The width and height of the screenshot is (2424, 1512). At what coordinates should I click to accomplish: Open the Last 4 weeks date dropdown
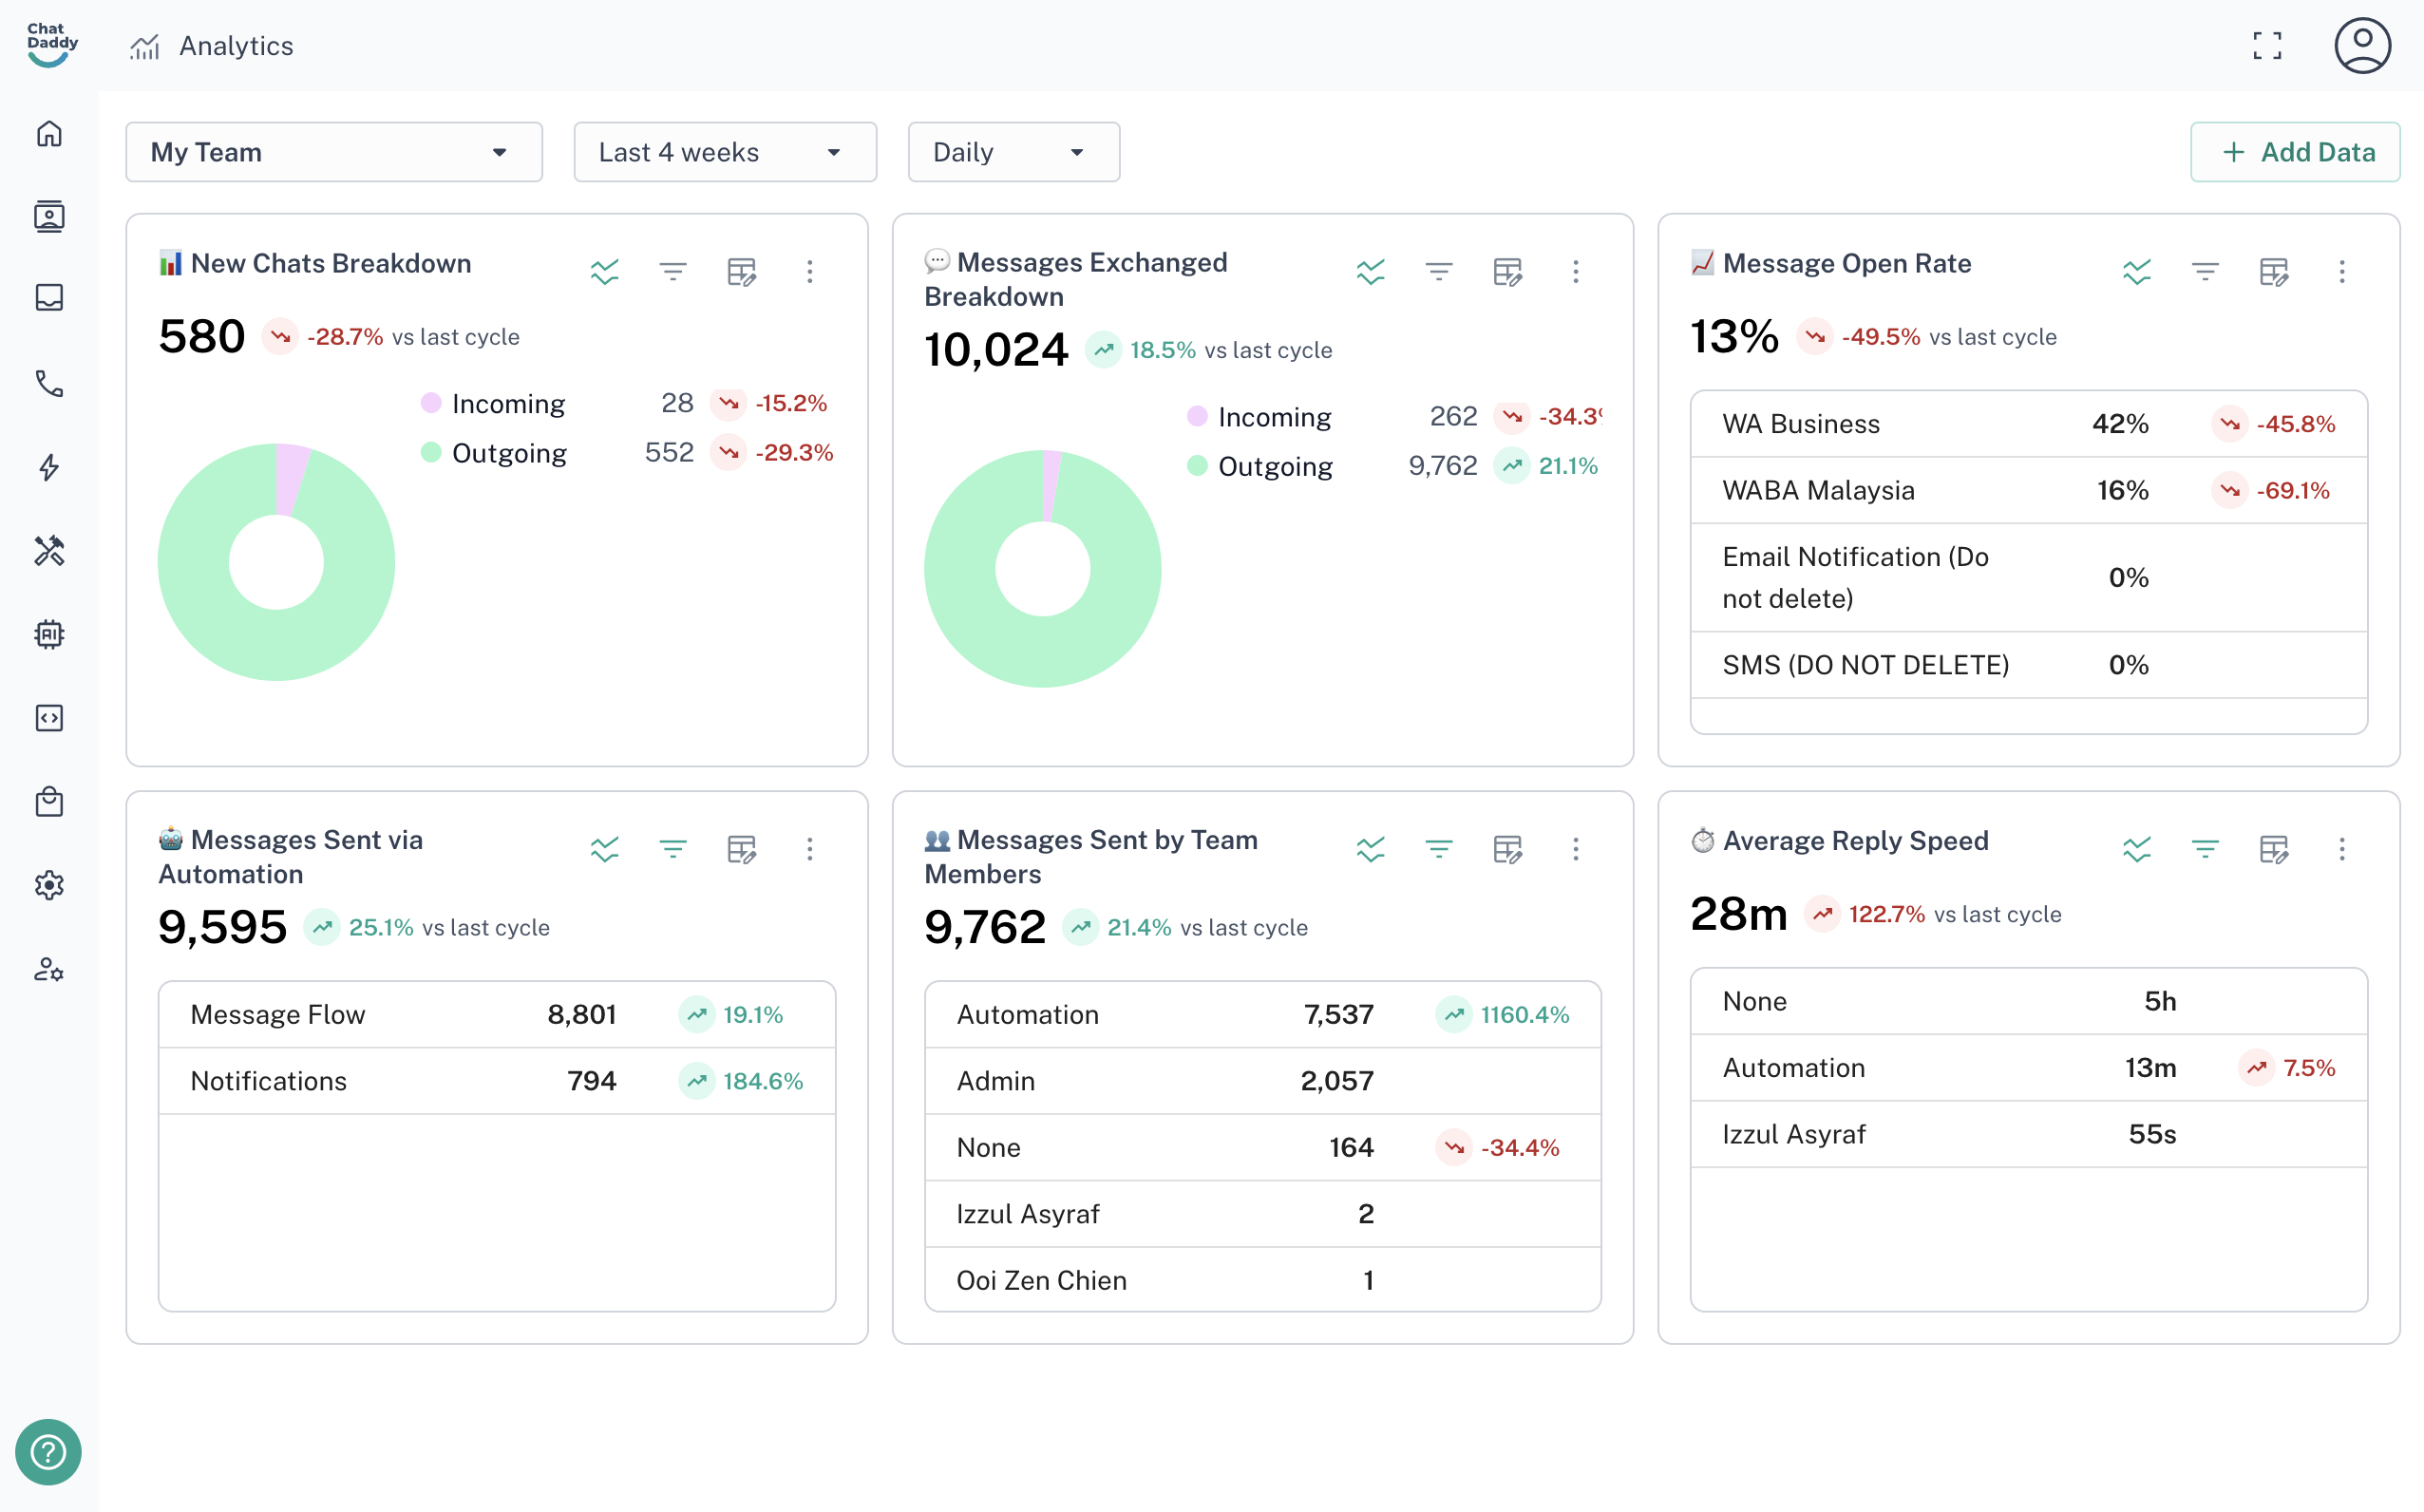click(724, 152)
